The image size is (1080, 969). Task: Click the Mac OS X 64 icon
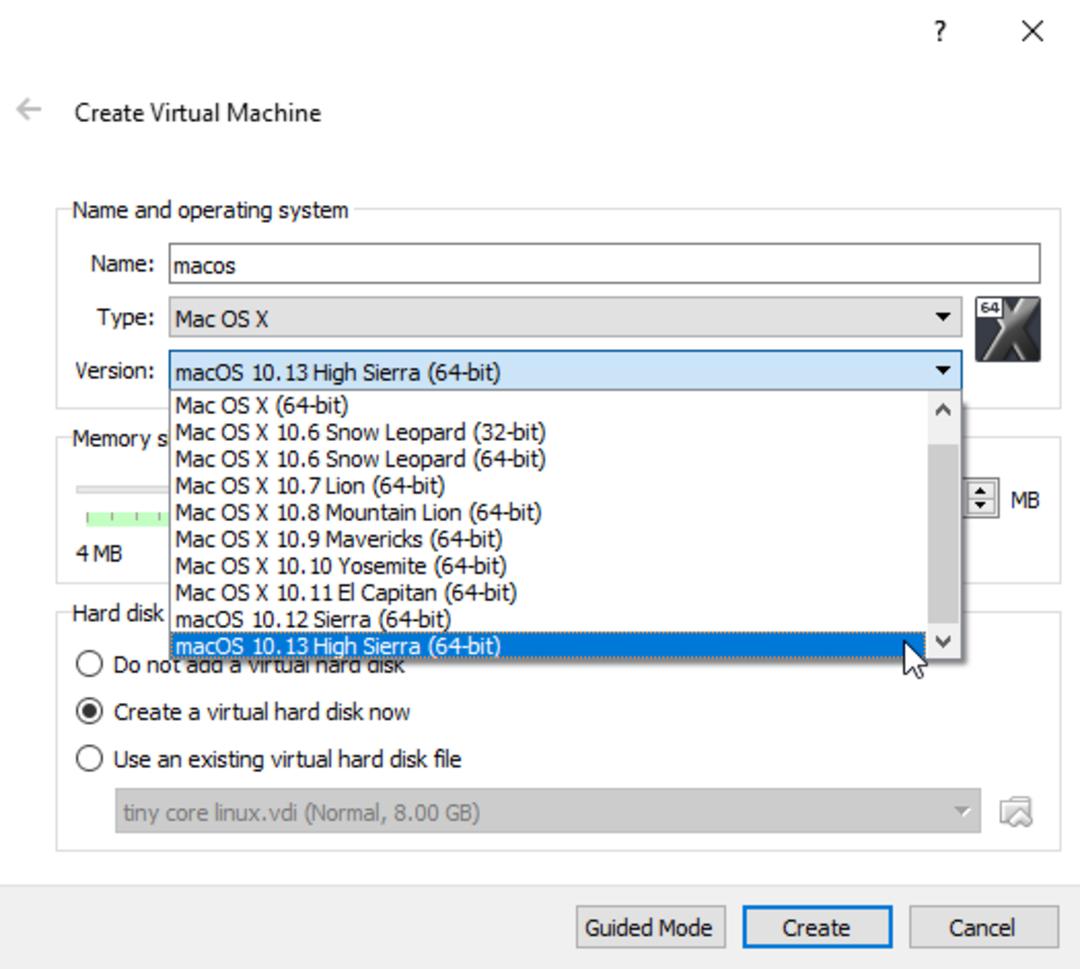click(x=1008, y=329)
